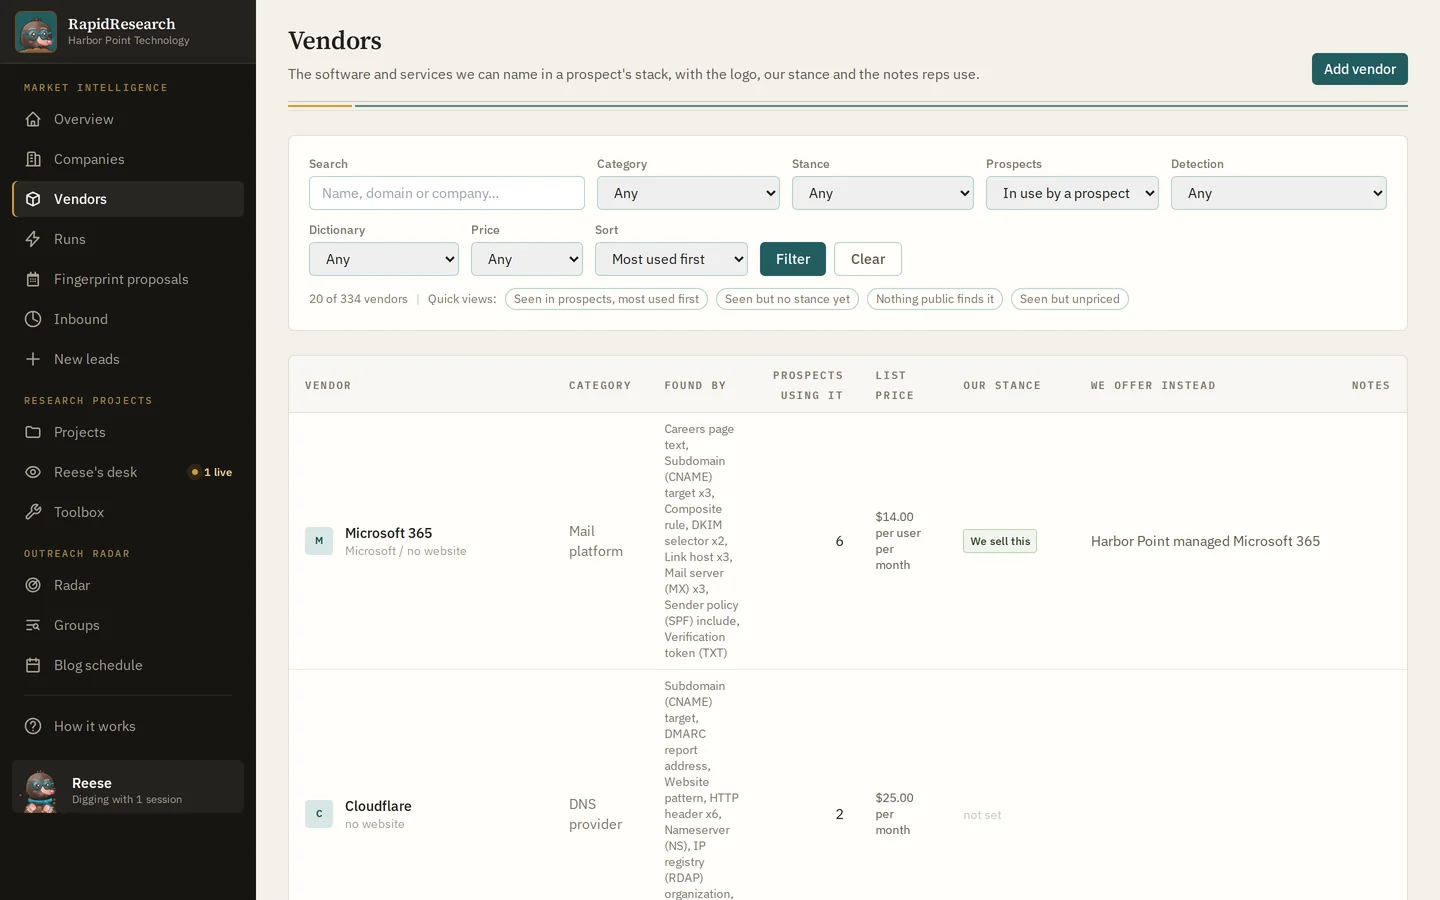Screen dimensions: 1440x900
Task: Open the Microsoft 365 vendor name
Action: pos(389,533)
